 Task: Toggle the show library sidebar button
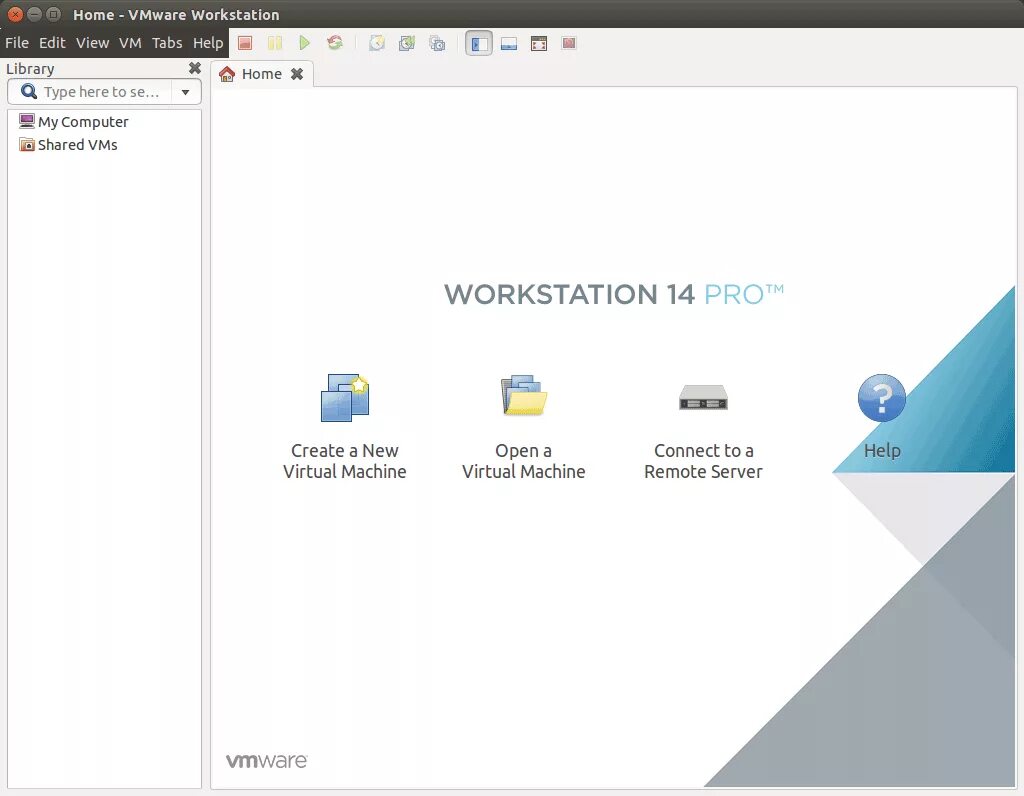[x=479, y=43]
